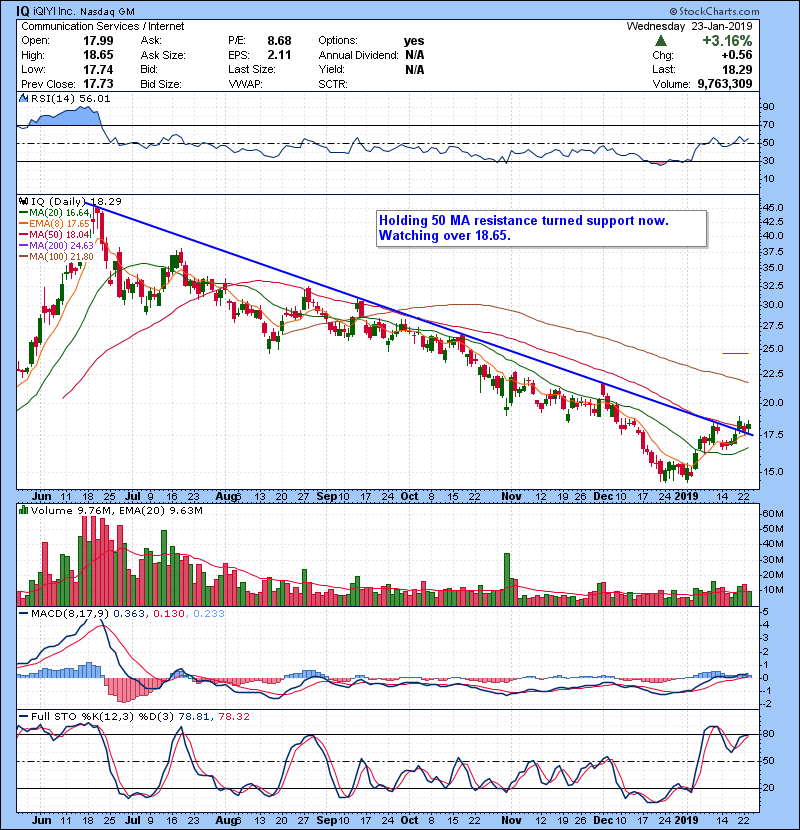800x830 pixels.
Task: Click the iQIYI Inc. Nasdaq GM company name
Action: [84, 11]
